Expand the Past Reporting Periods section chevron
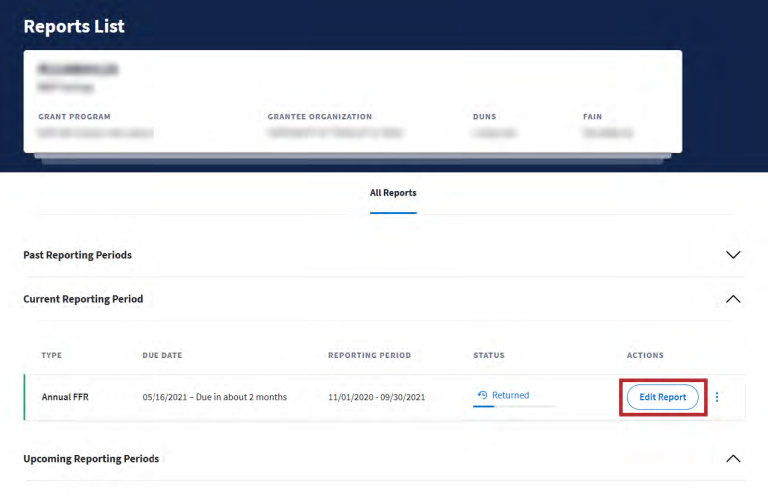 tap(733, 255)
